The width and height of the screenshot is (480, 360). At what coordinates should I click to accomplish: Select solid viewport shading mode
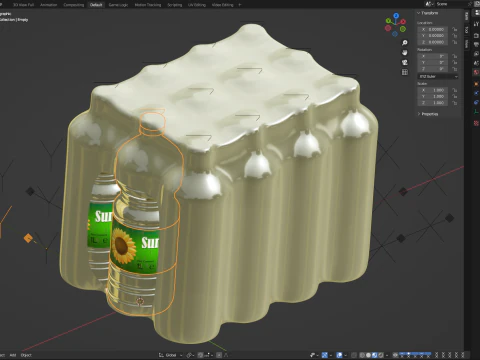click(x=369, y=355)
